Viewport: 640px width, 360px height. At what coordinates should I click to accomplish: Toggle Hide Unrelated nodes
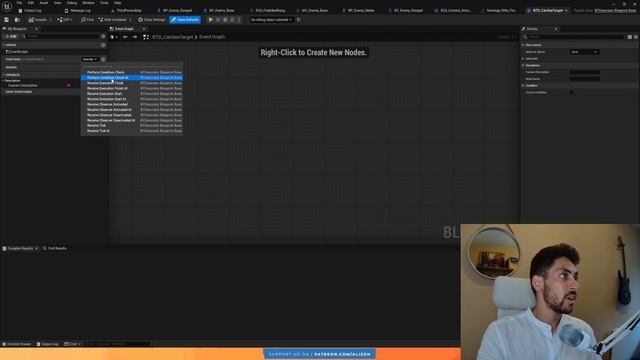point(112,20)
